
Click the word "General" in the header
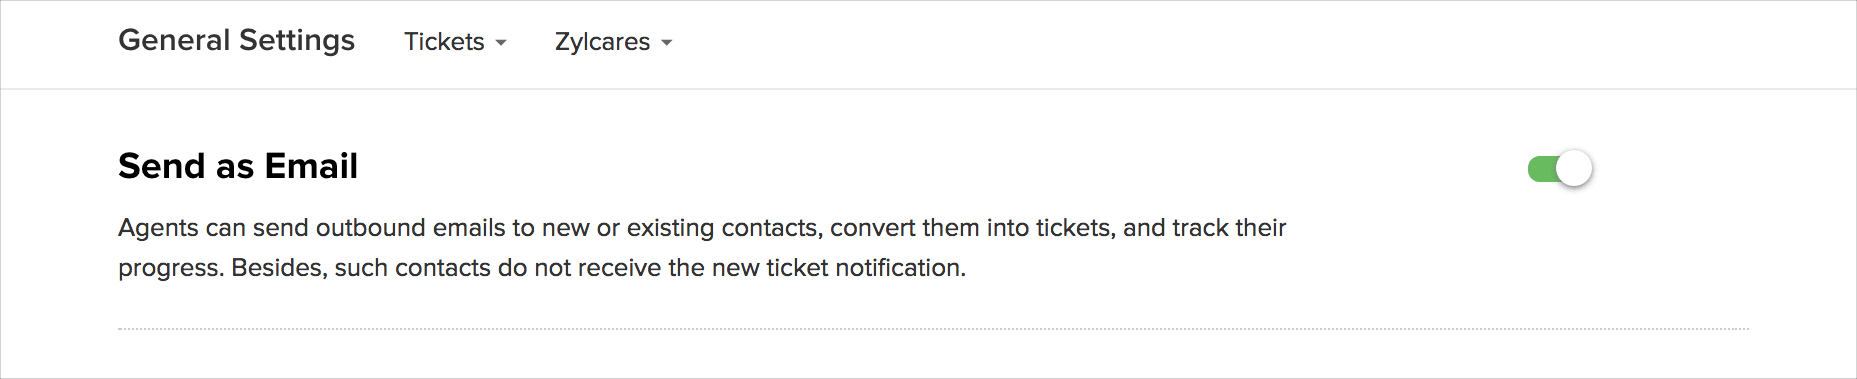click(x=175, y=40)
